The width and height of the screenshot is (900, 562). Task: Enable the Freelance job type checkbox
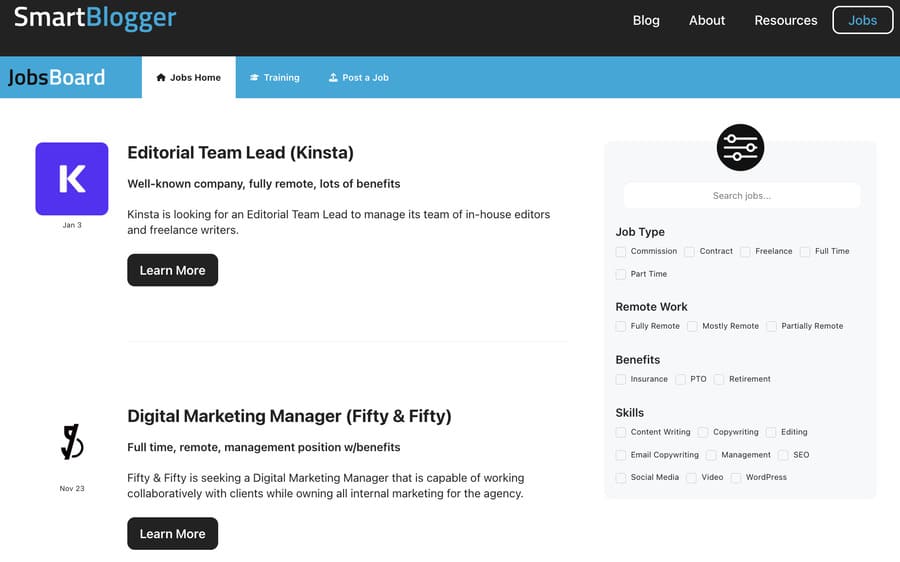(745, 252)
